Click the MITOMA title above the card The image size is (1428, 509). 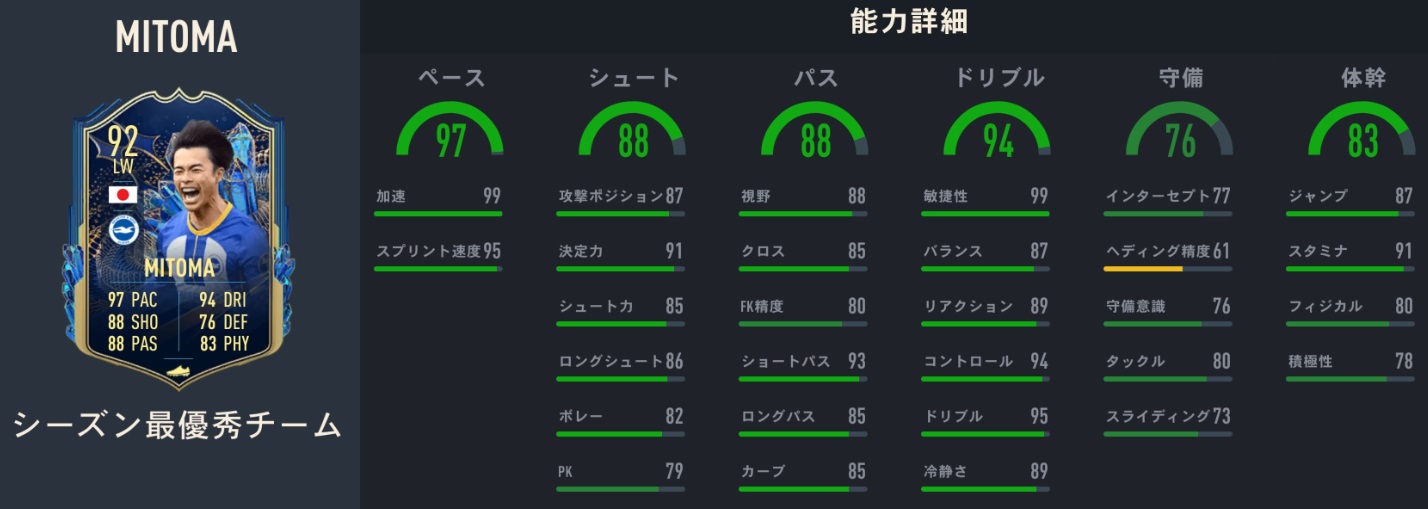pyautogui.click(x=176, y=37)
